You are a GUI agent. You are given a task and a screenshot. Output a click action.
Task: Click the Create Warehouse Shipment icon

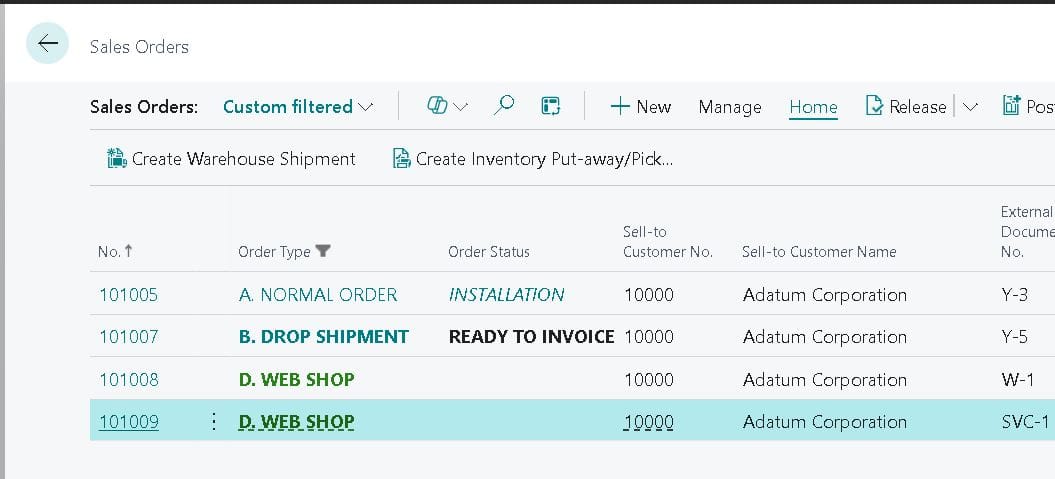pyautogui.click(x=116, y=159)
